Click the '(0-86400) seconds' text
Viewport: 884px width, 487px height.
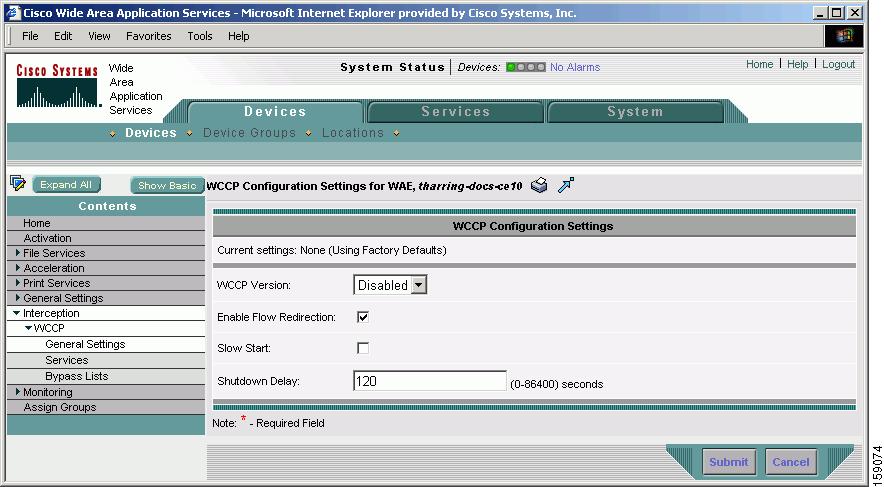coord(556,384)
